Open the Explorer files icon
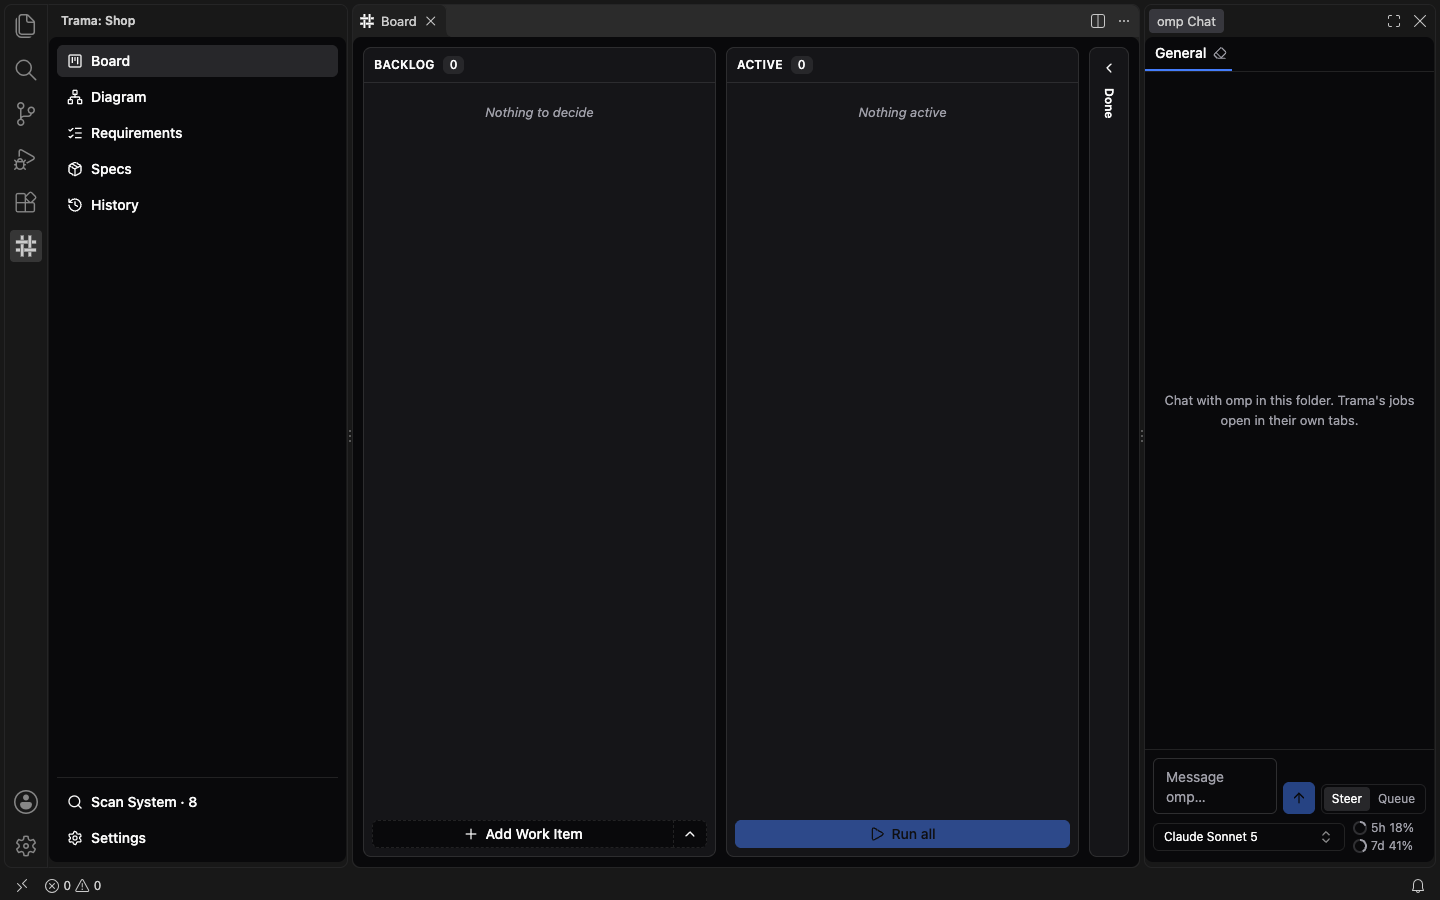 (26, 26)
